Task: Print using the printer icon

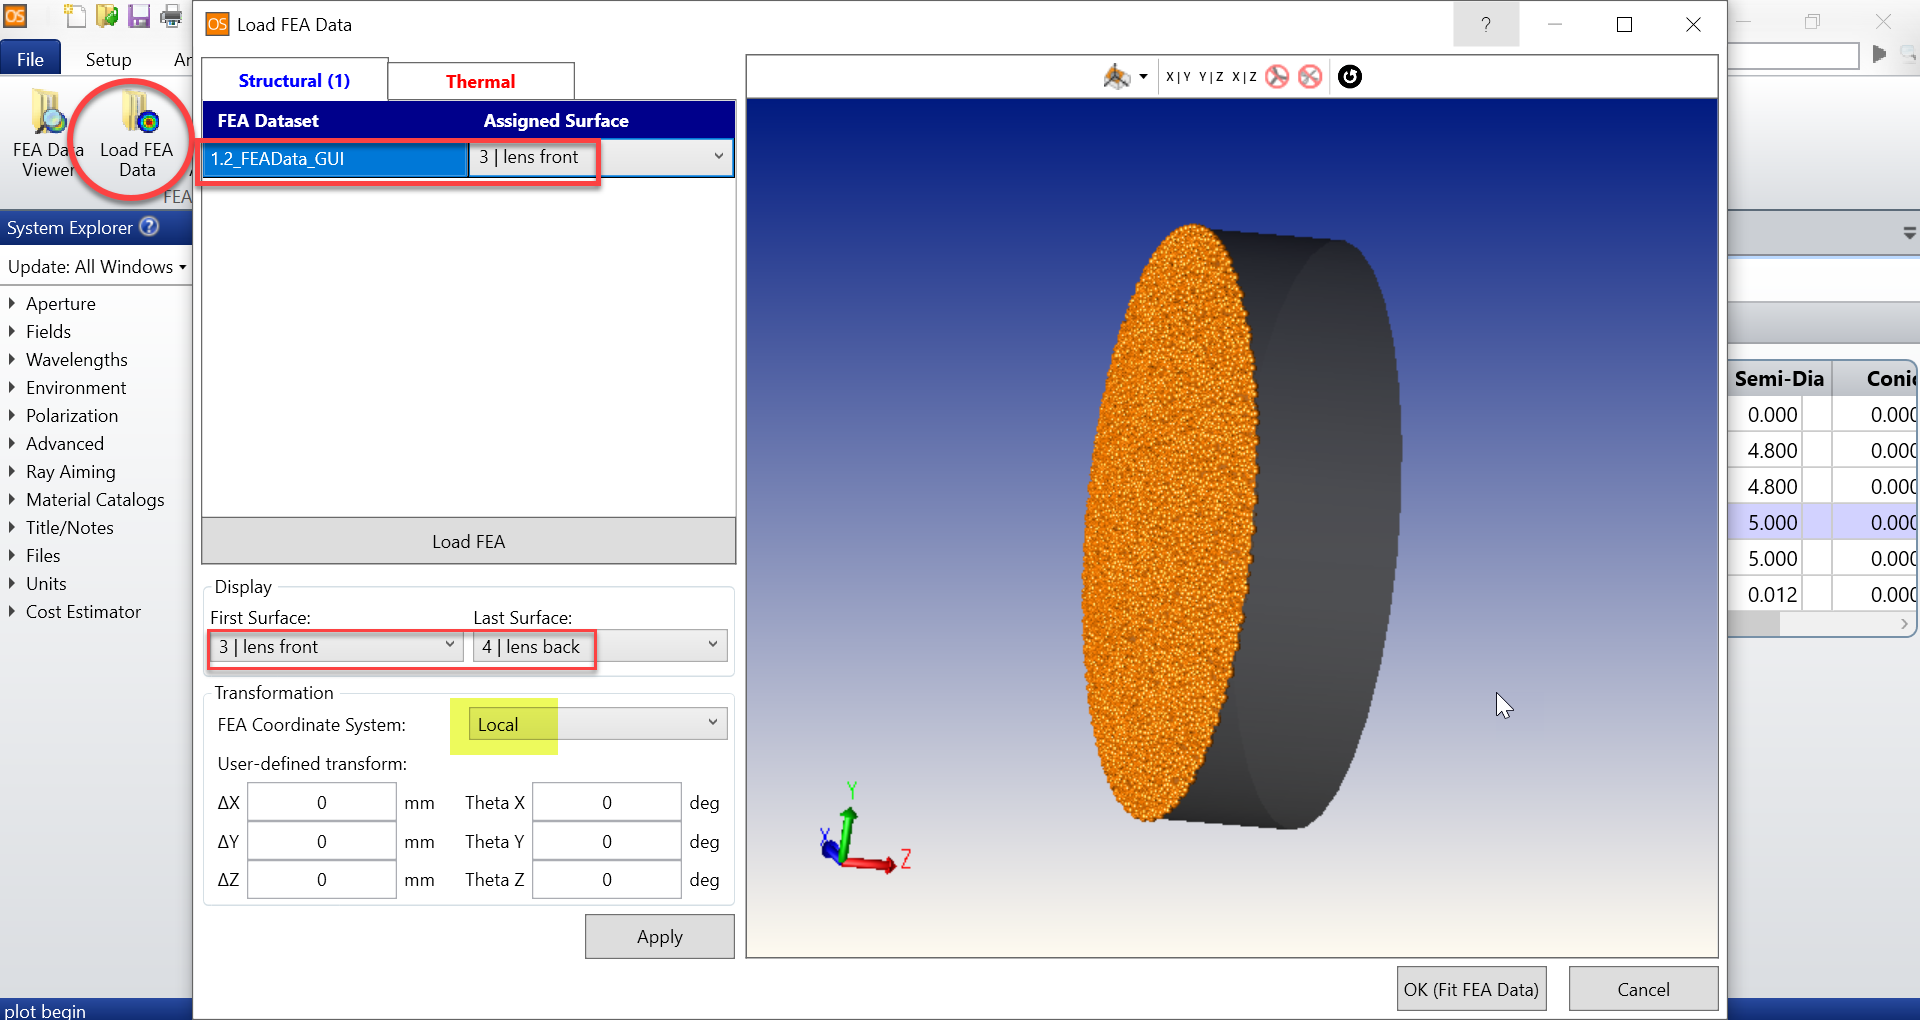Action: pos(172,16)
